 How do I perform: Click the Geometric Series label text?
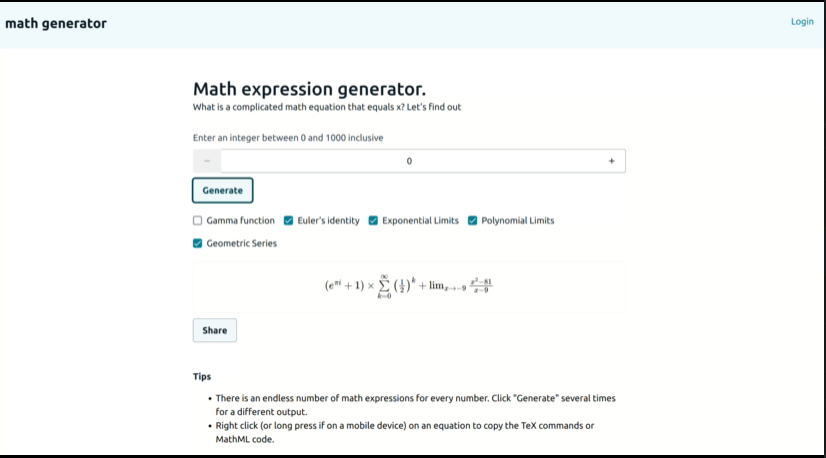coord(241,243)
